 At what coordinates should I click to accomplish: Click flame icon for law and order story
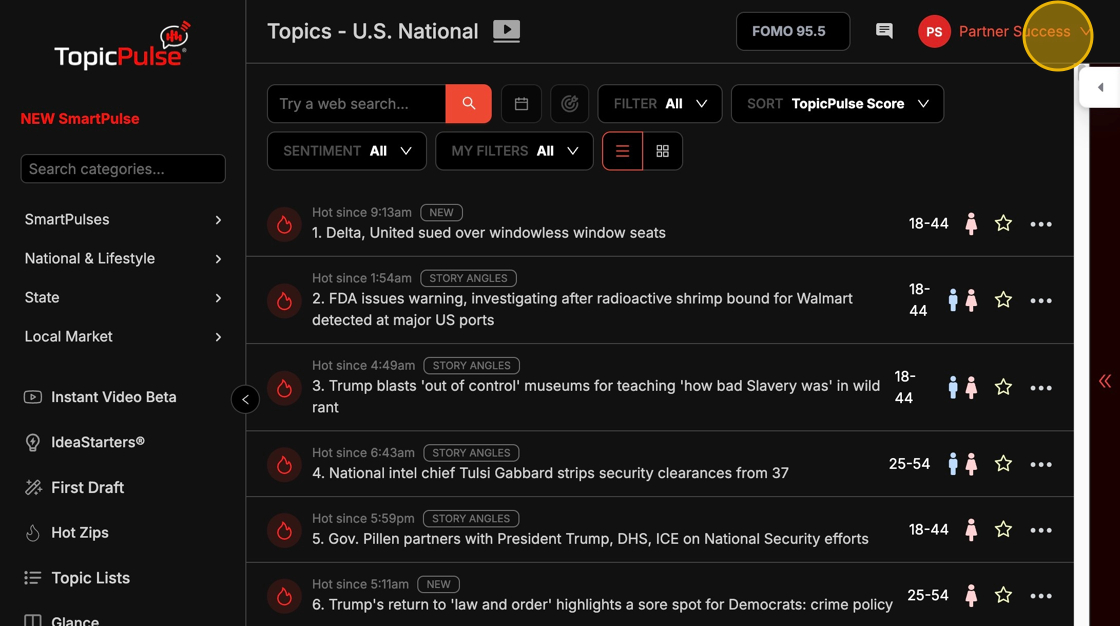coord(284,596)
